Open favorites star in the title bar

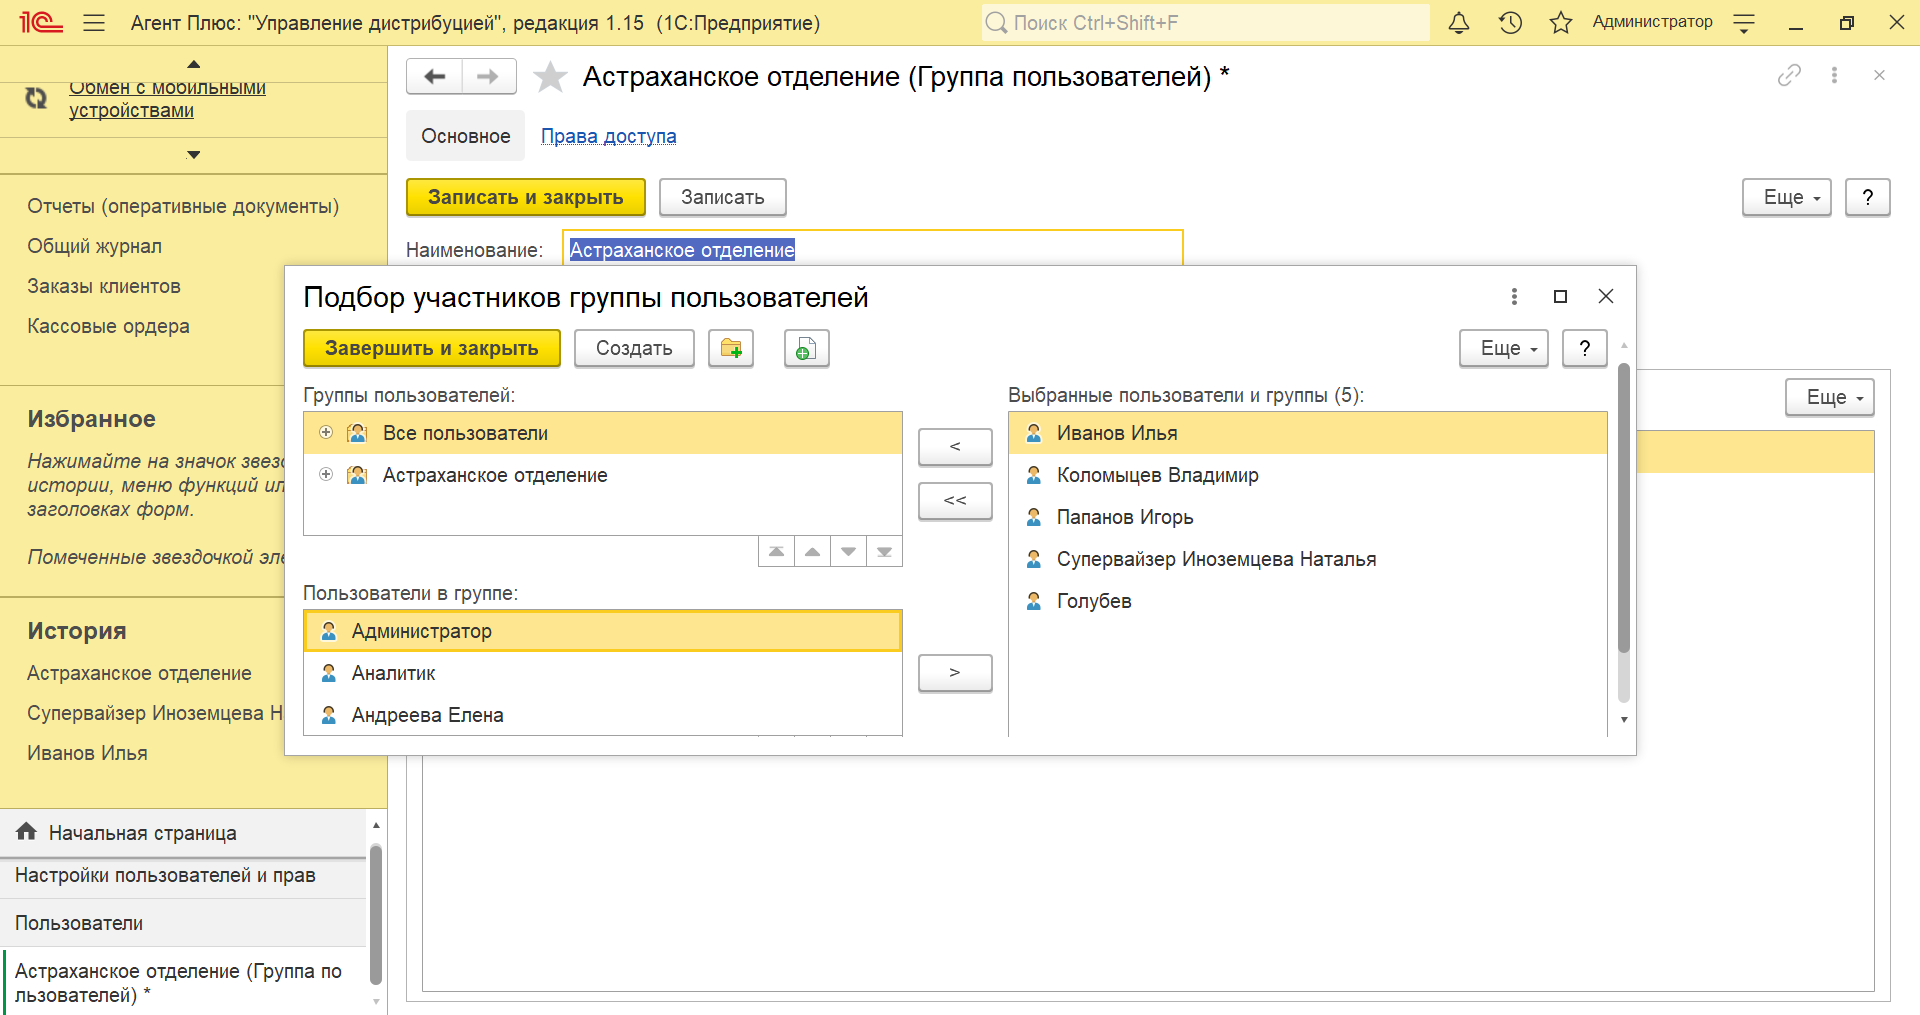click(1560, 23)
